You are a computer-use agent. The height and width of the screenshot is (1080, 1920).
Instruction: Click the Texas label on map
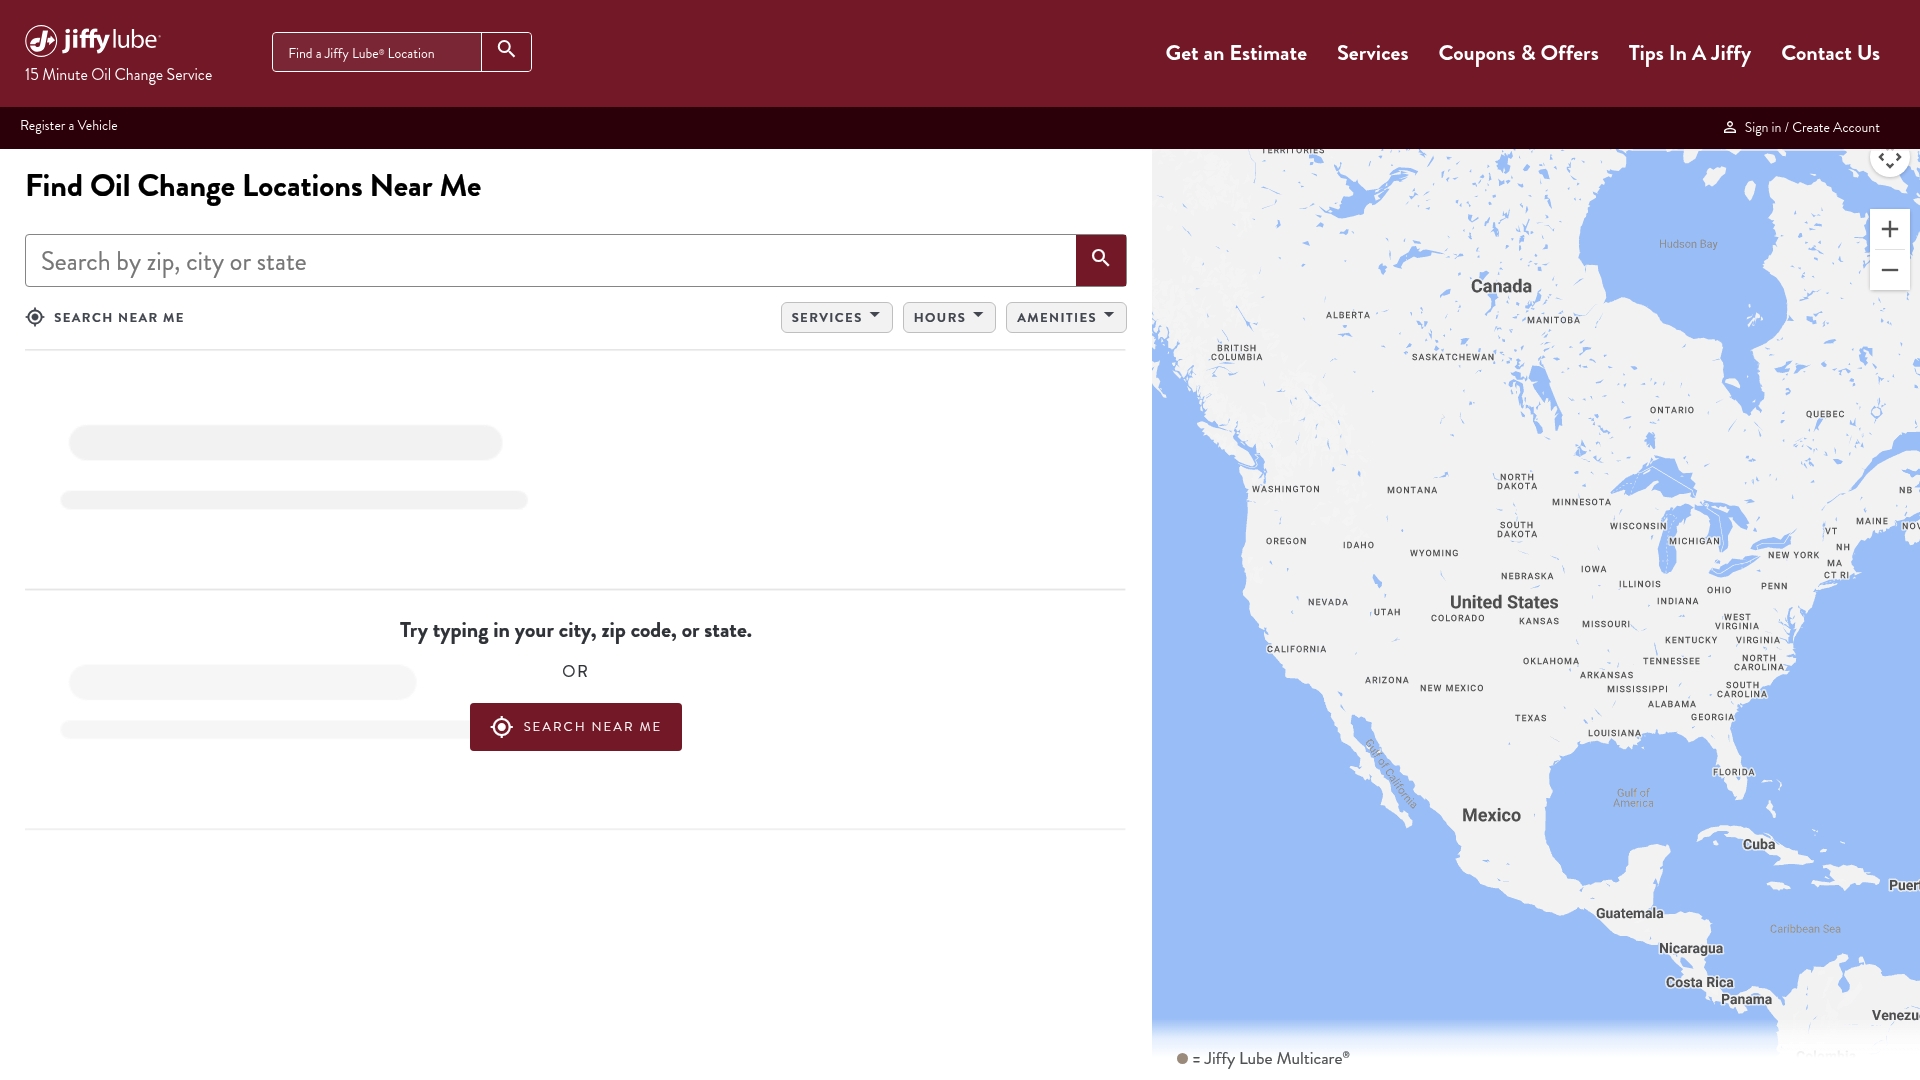pos(1531,718)
